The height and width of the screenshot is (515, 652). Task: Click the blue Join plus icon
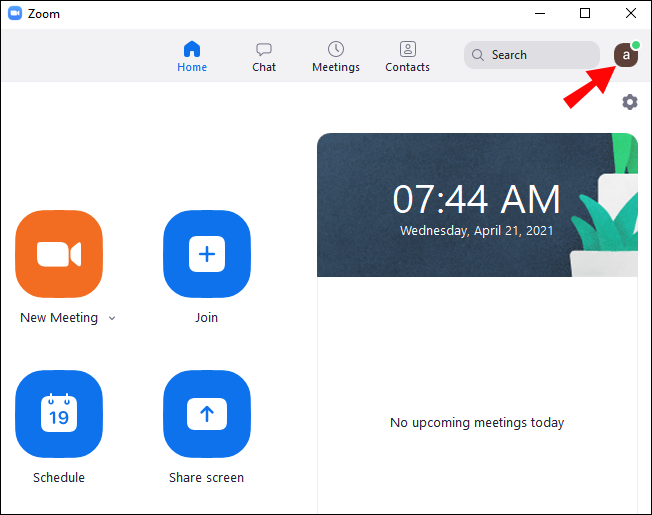coord(207,254)
